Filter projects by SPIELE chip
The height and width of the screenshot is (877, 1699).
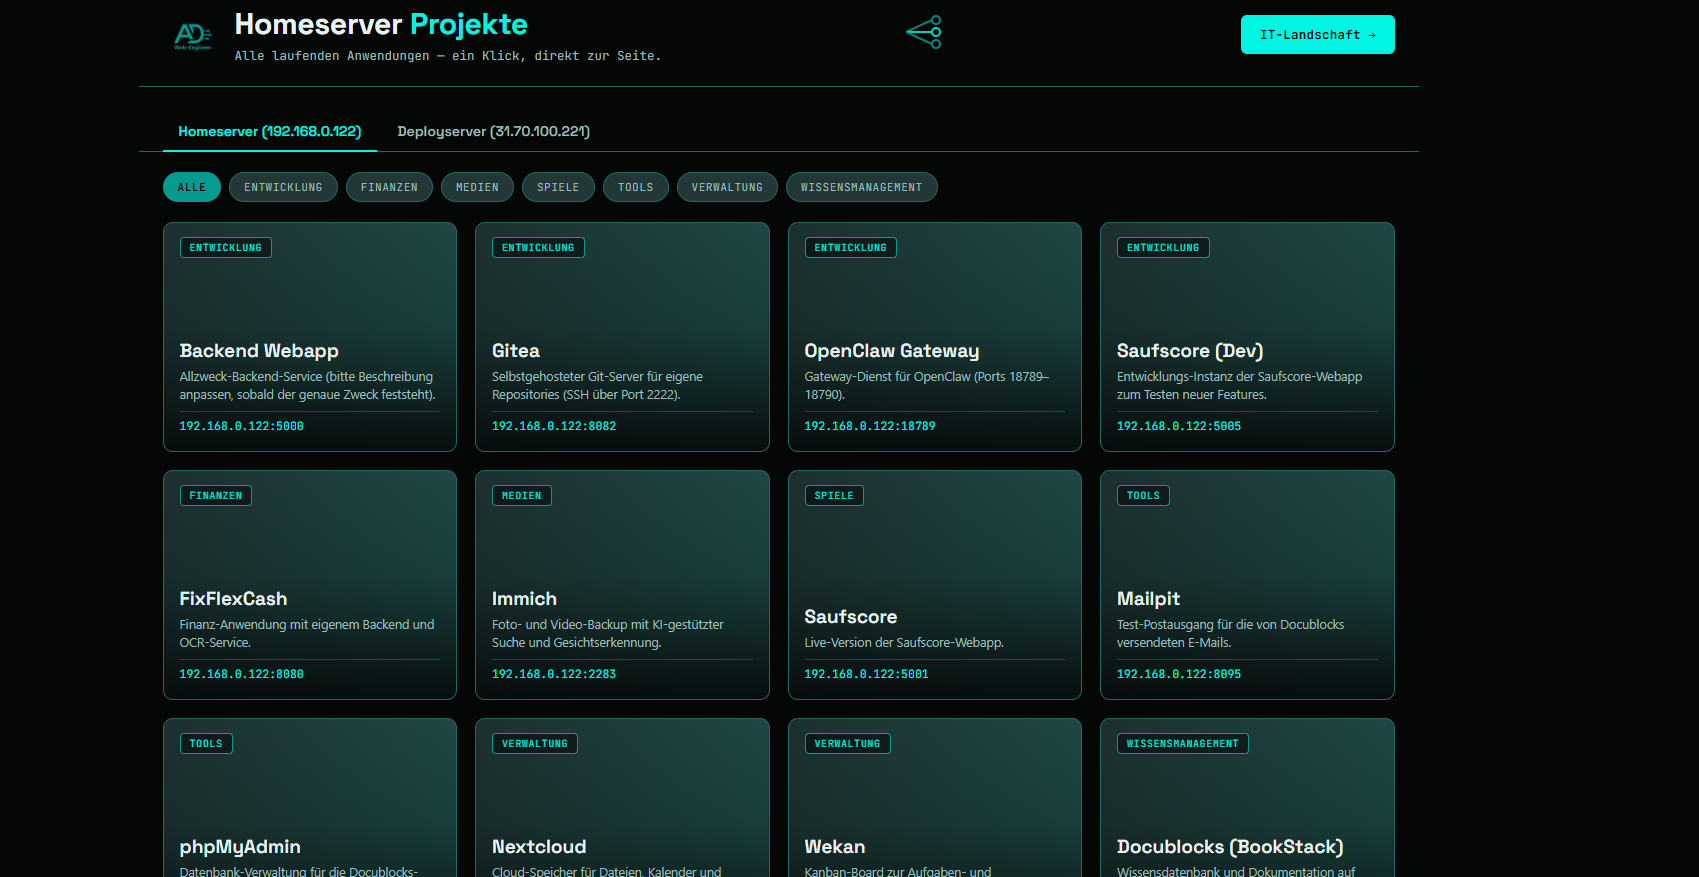tap(558, 187)
